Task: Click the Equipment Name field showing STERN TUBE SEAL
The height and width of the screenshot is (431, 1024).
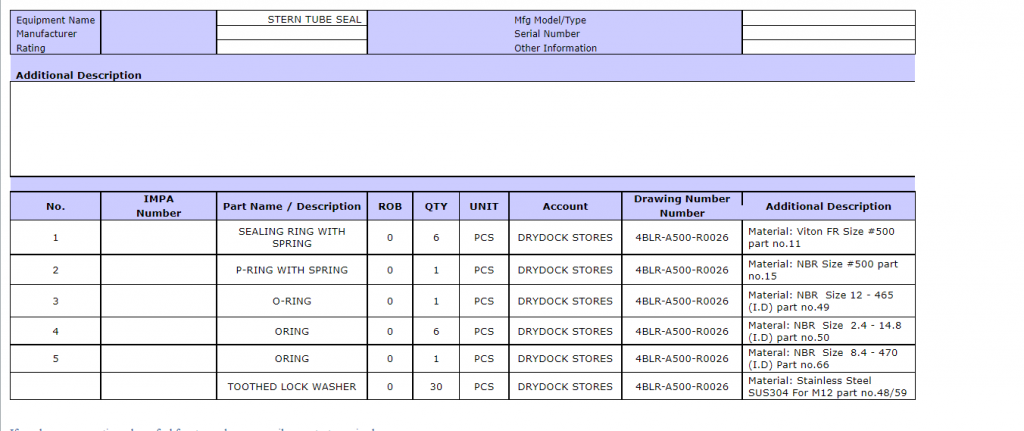Action: [292, 19]
